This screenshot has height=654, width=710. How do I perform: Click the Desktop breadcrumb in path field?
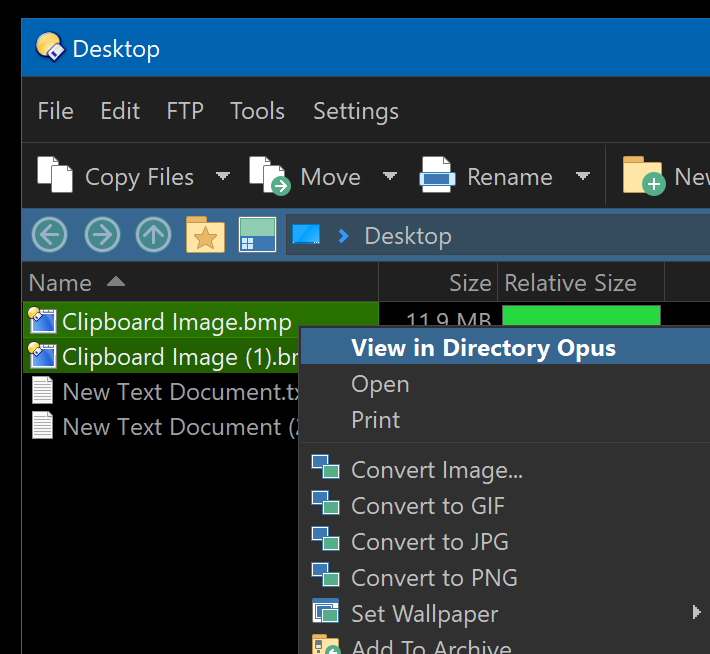tap(408, 236)
